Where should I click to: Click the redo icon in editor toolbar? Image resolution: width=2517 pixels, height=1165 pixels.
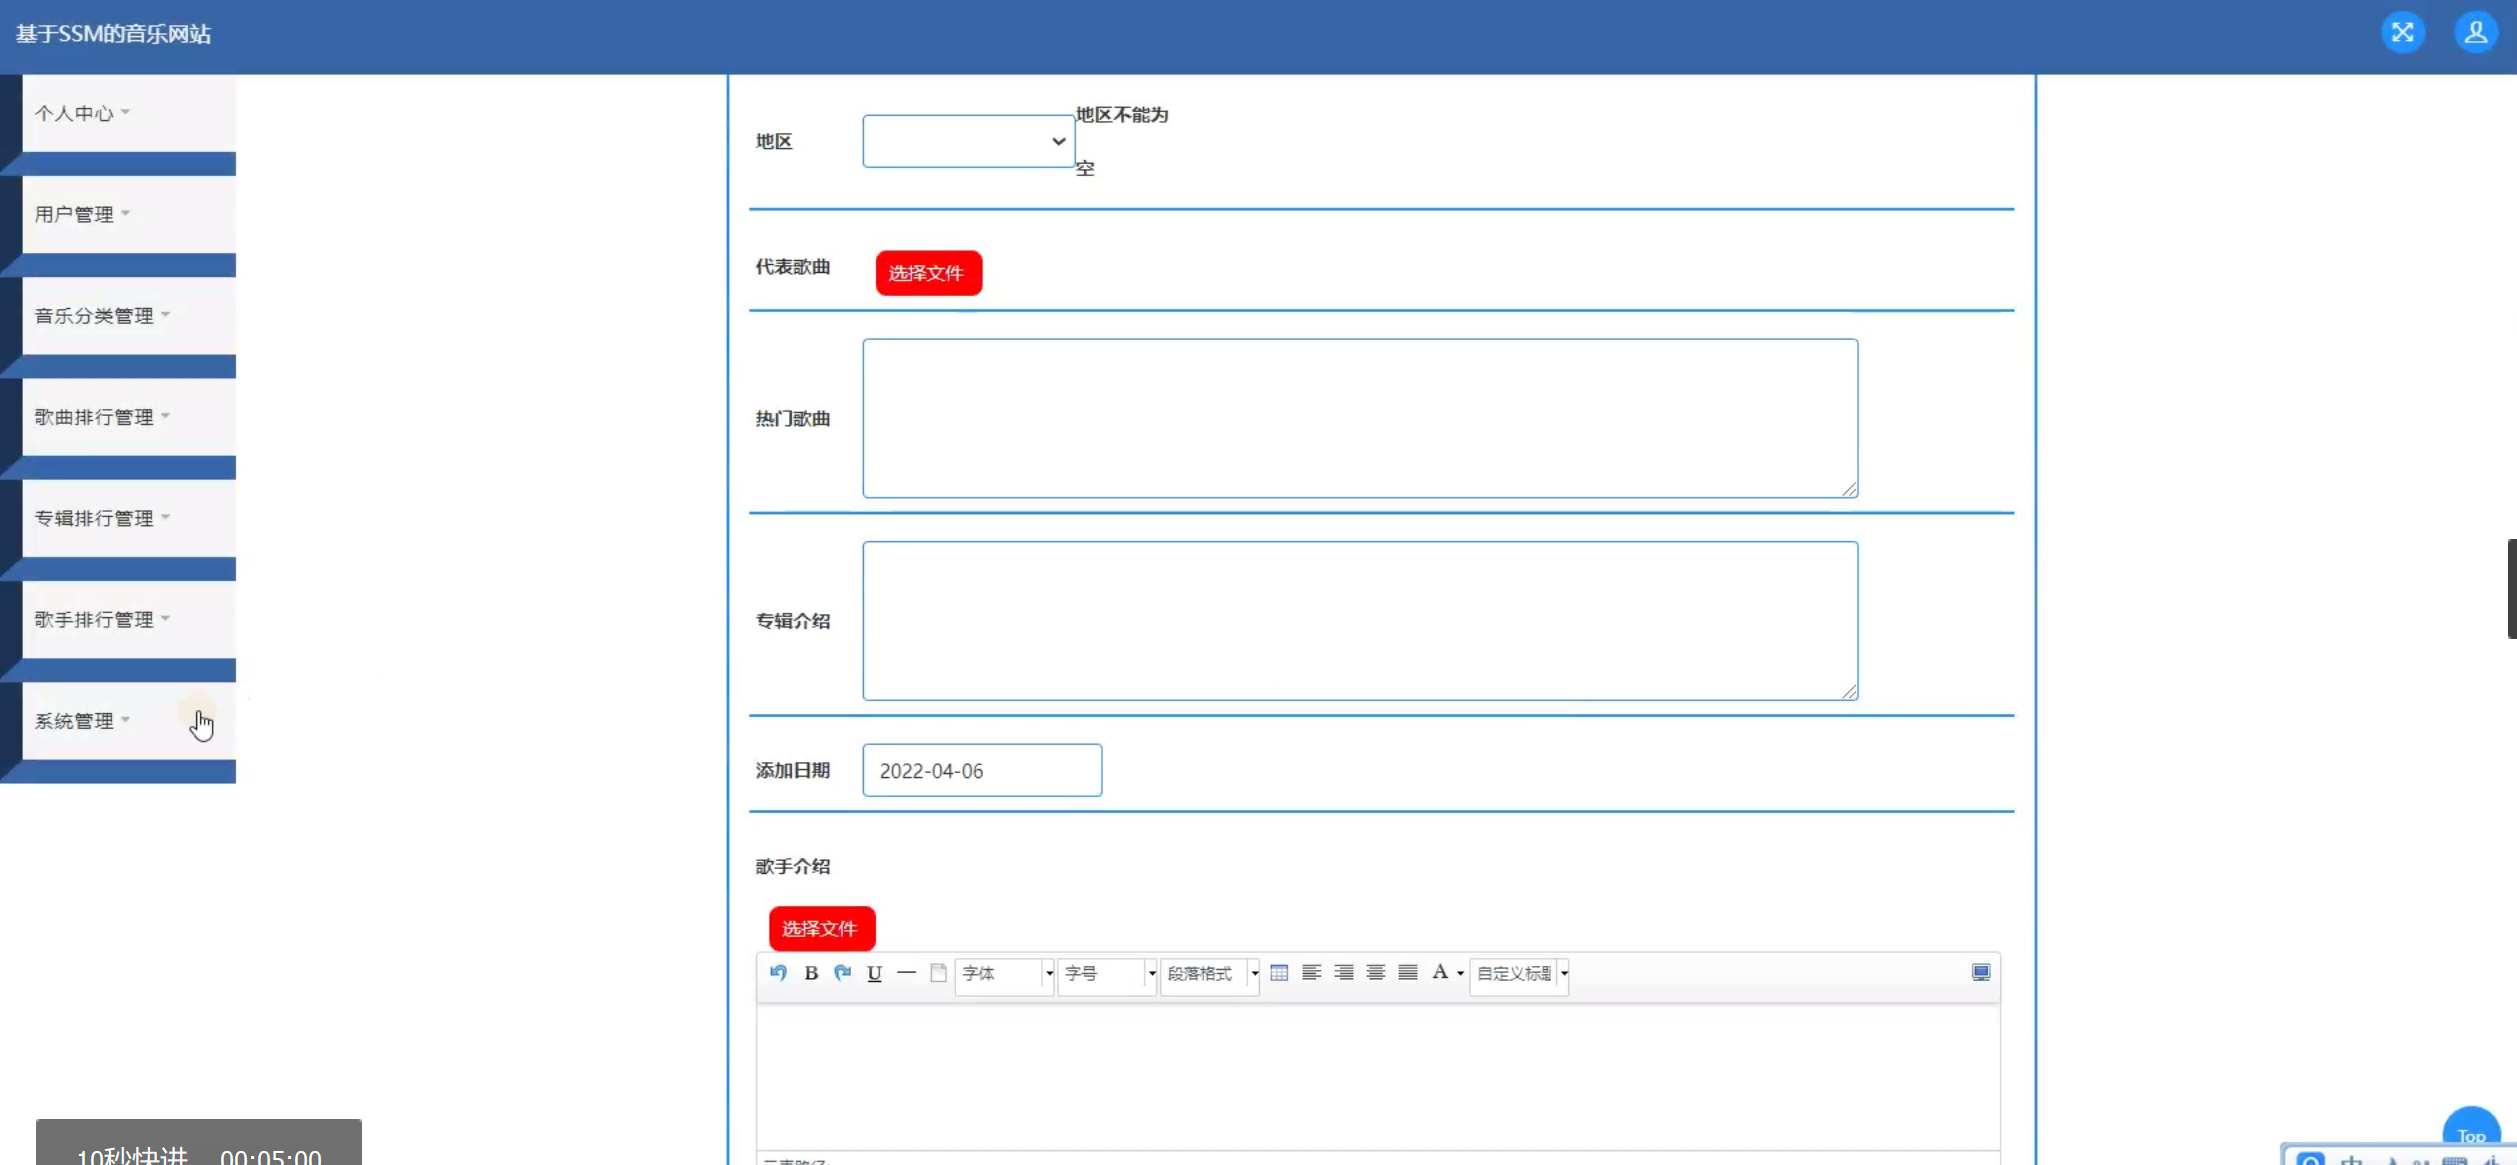point(843,972)
